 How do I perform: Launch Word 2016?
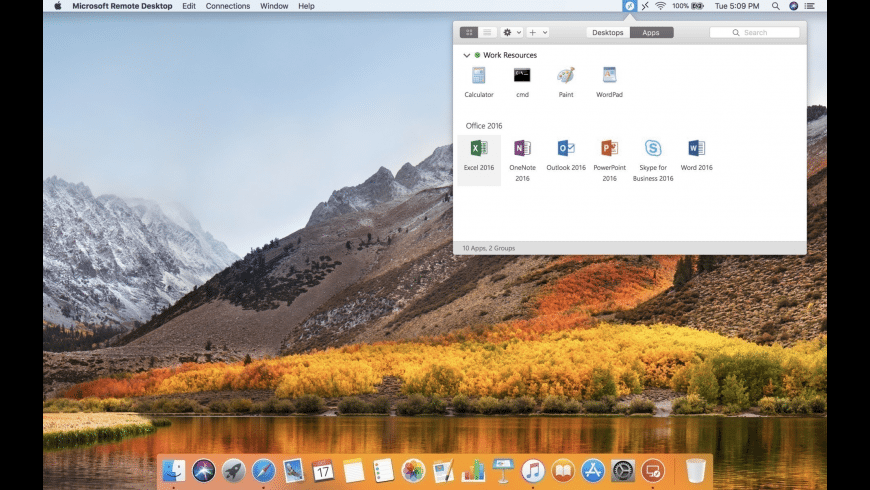(x=697, y=149)
